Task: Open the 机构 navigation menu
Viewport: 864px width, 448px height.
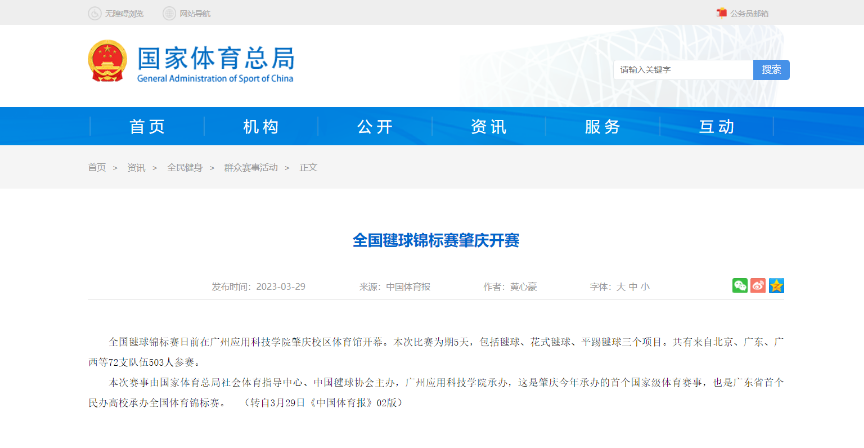Action: [261, 127]
